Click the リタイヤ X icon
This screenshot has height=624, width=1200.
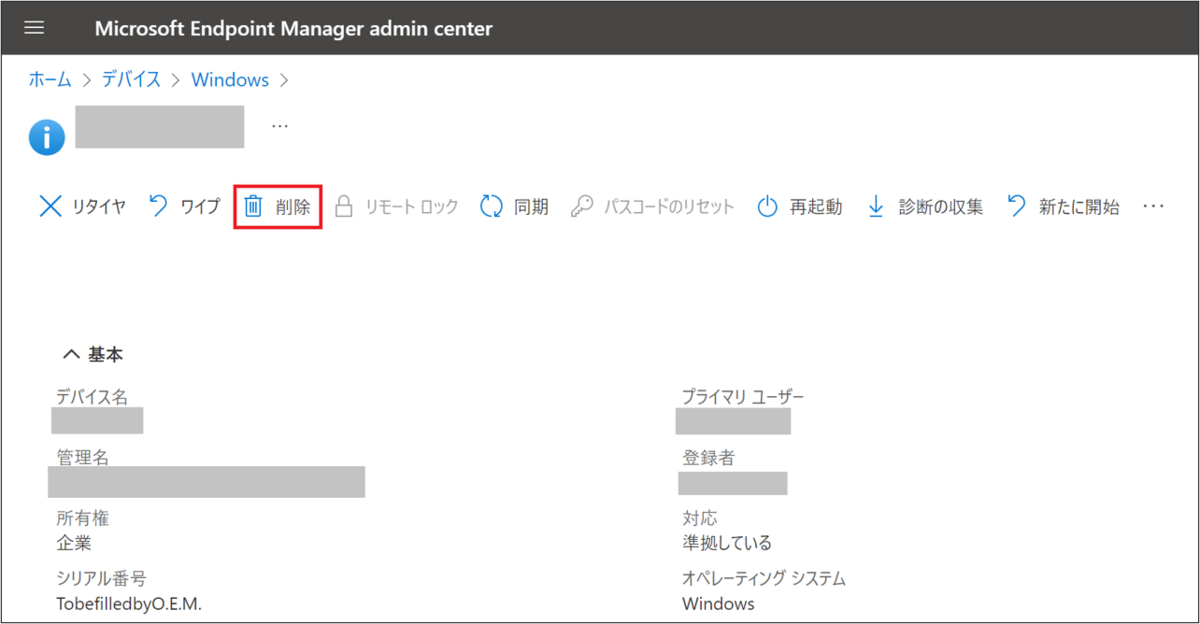(50, 207)
